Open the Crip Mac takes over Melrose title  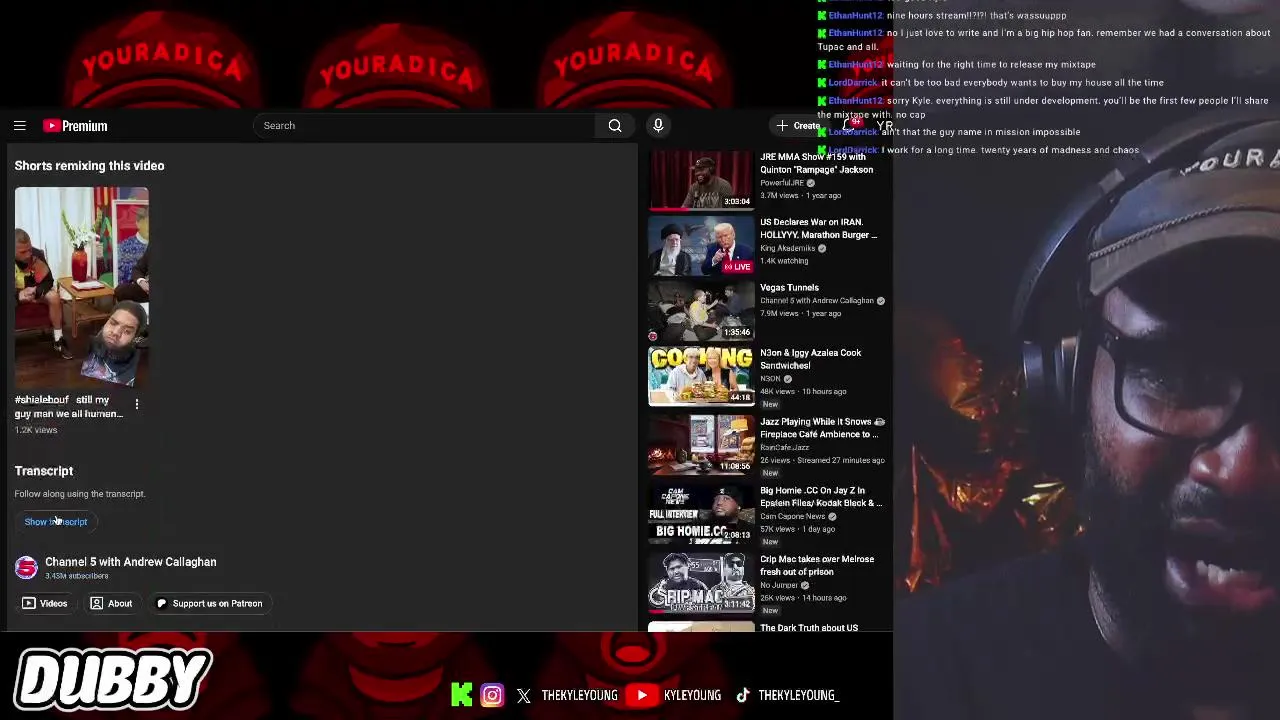[x=817, y=565]
